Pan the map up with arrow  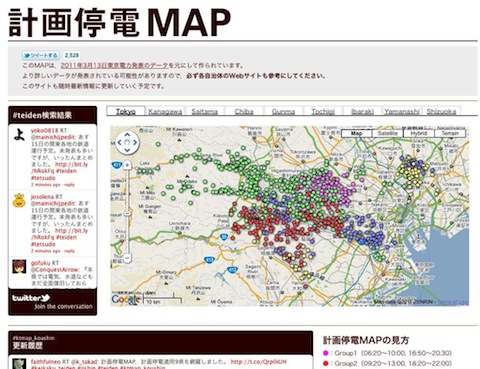127,135
